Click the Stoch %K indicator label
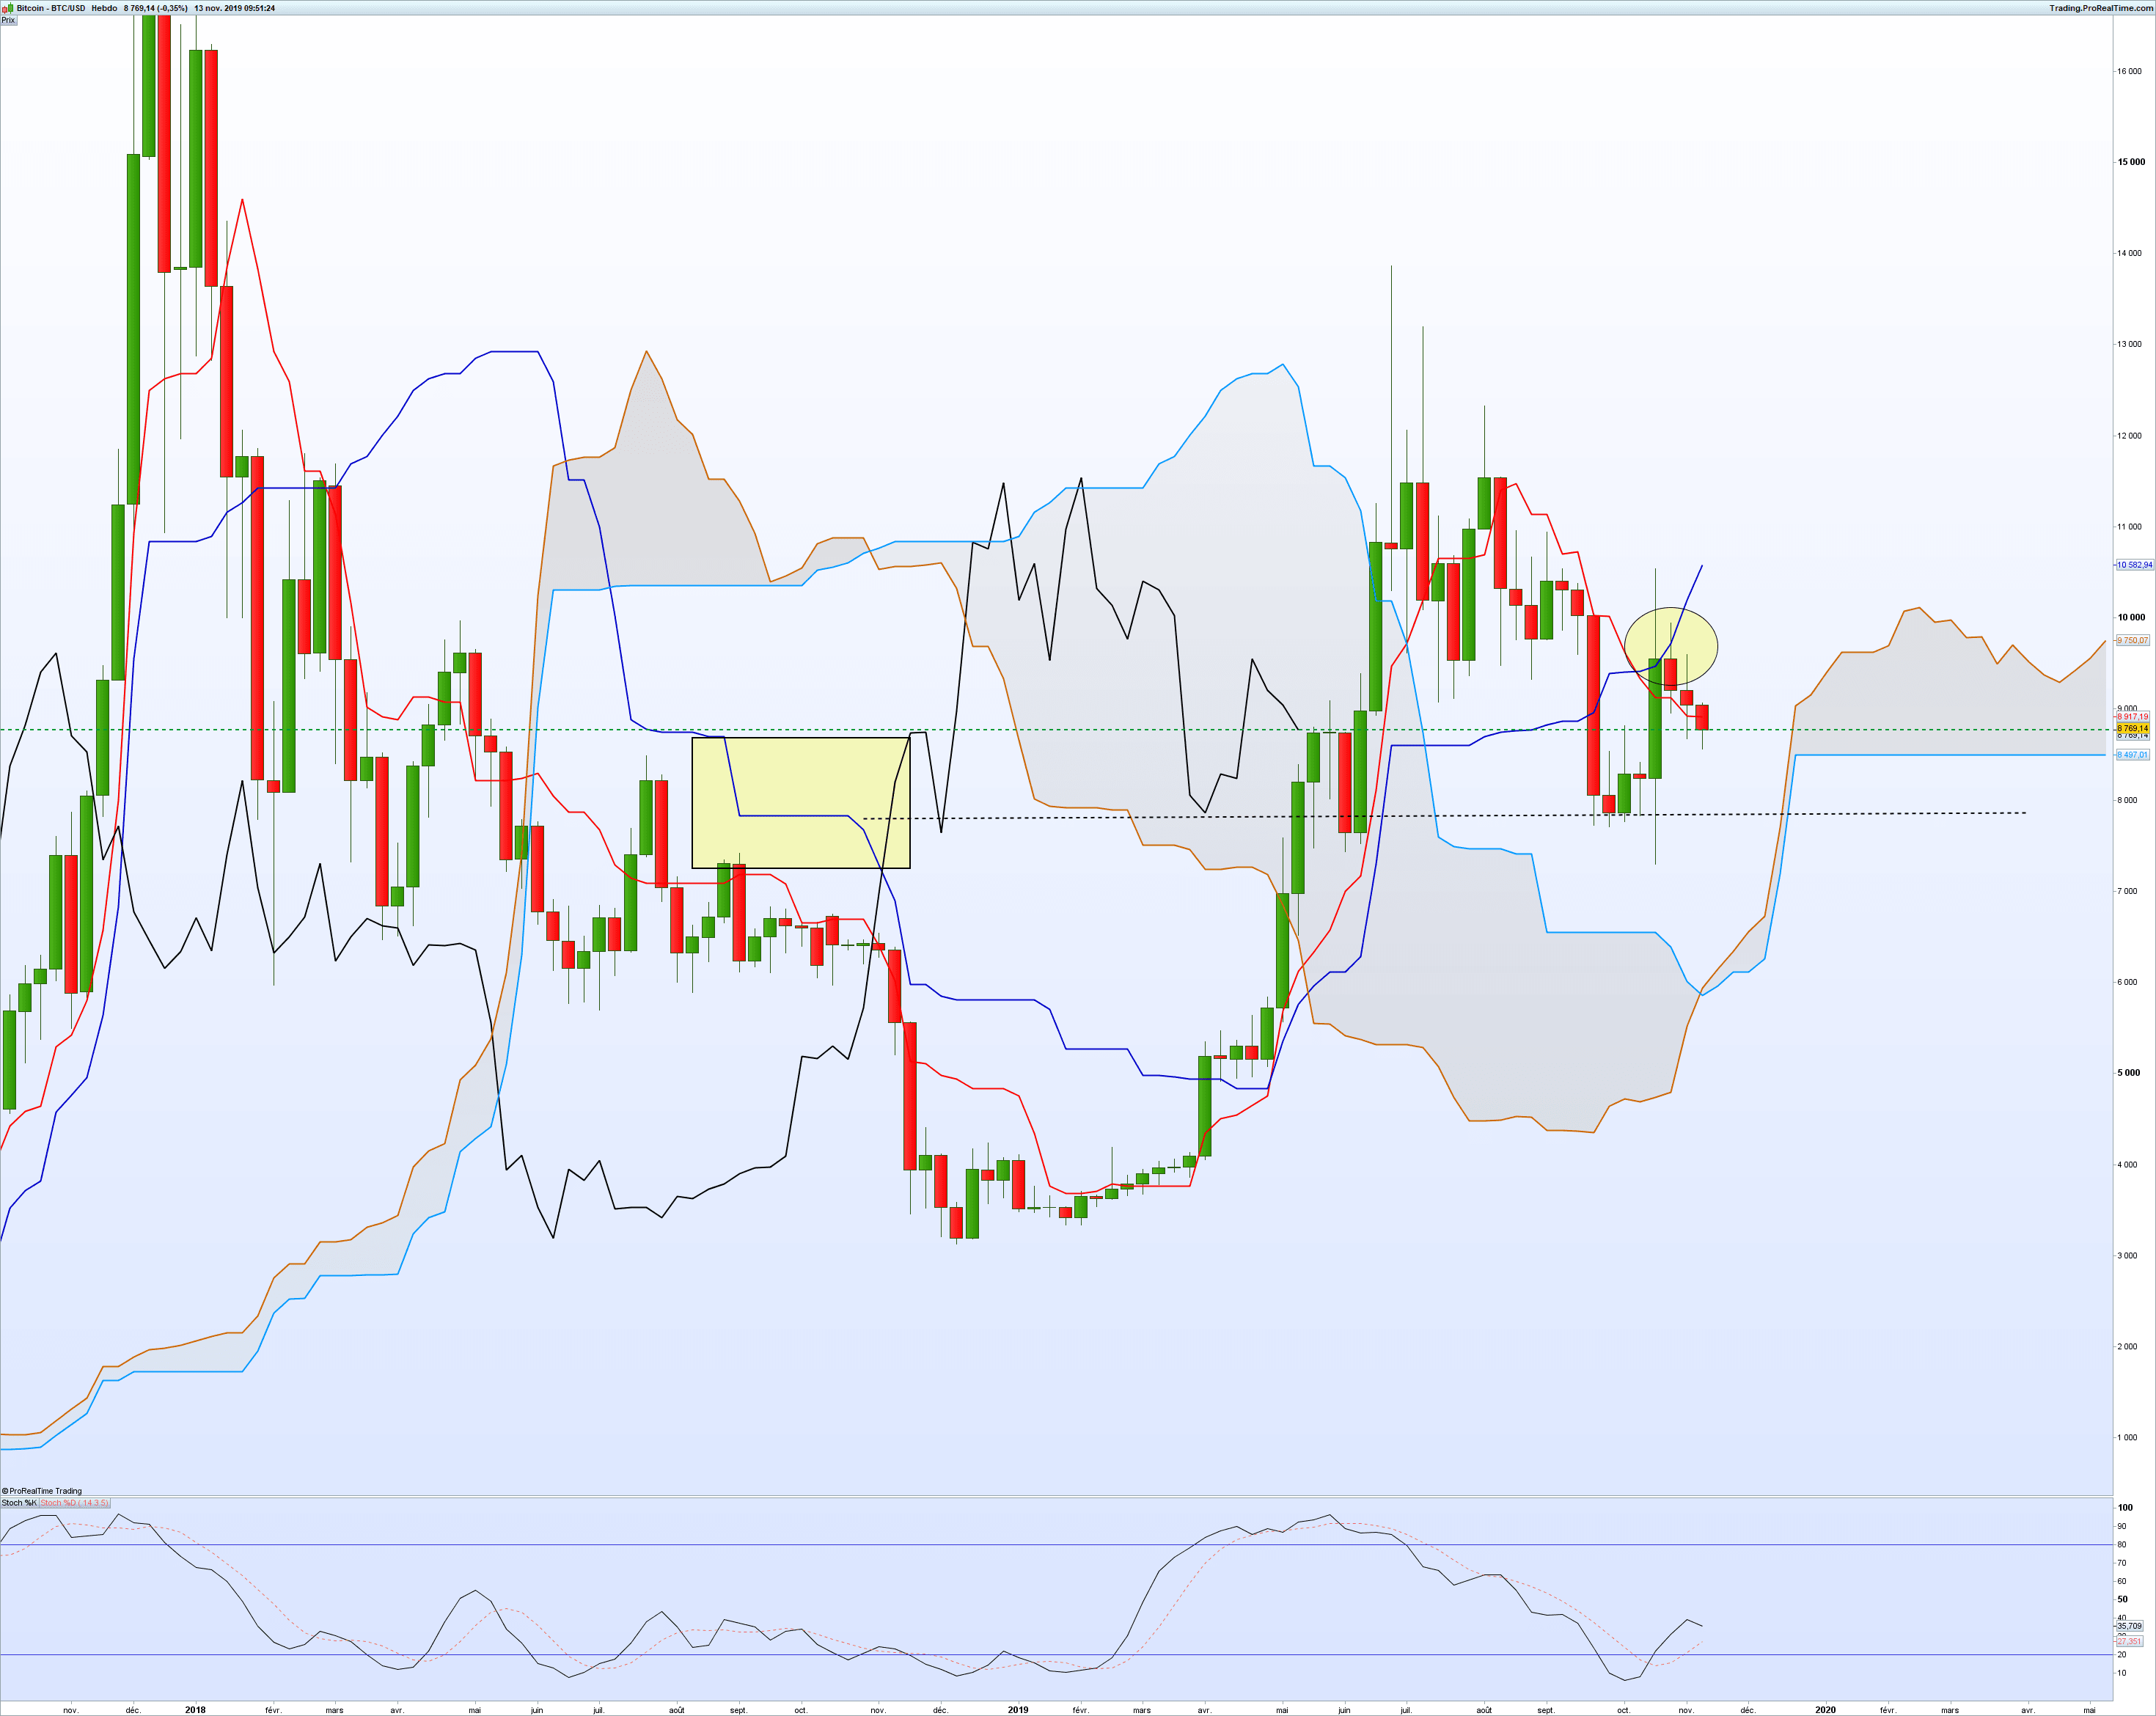The width and height of the screenshot is (2156, 1716). point(19,1503)
